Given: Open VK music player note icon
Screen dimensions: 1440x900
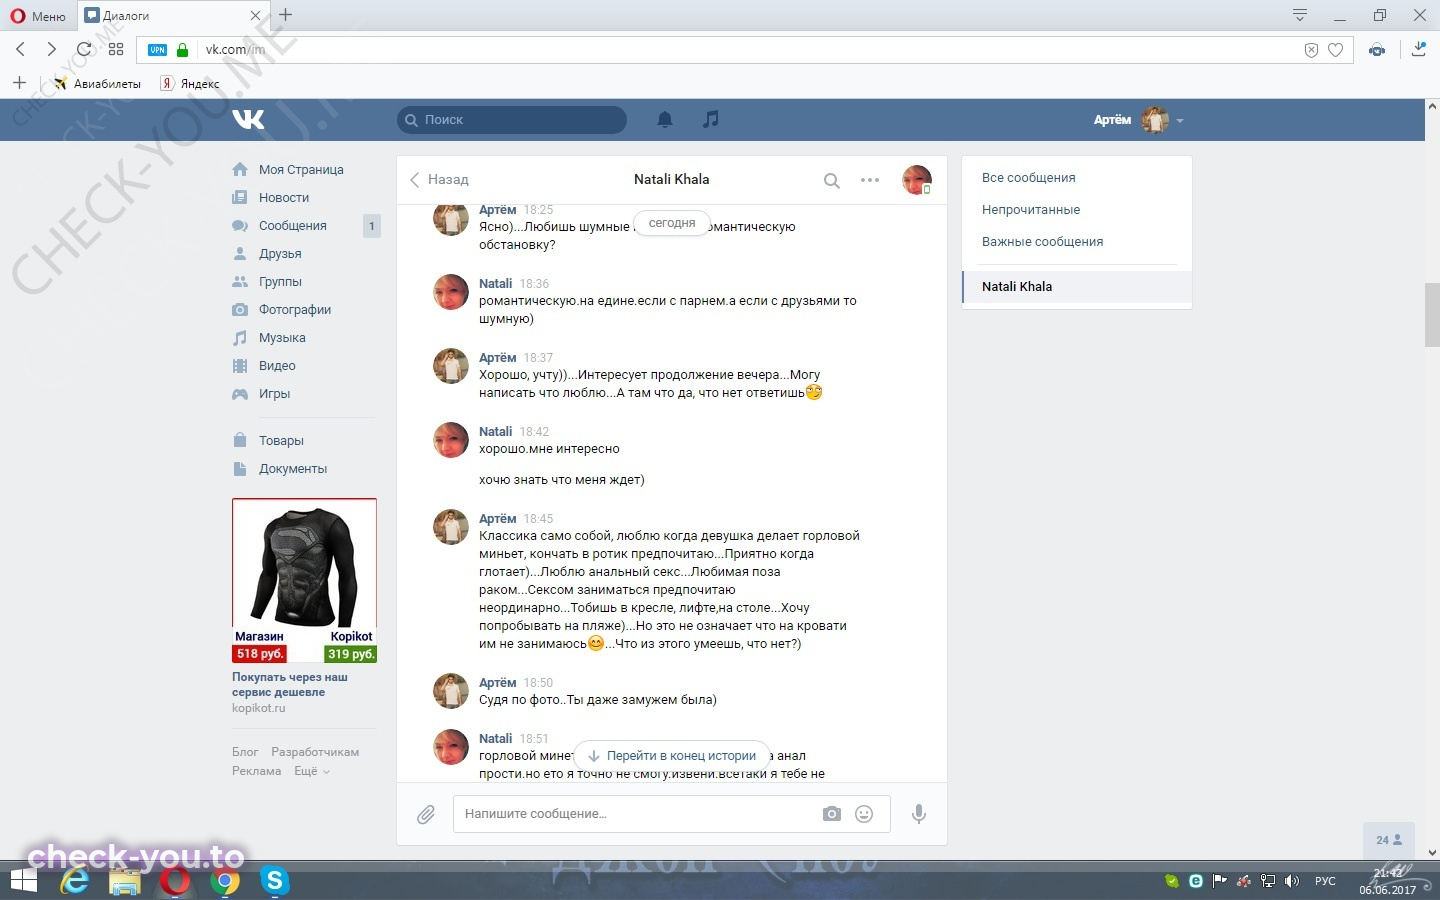Looking at the screenshot, I should click(x=711, y=119).
